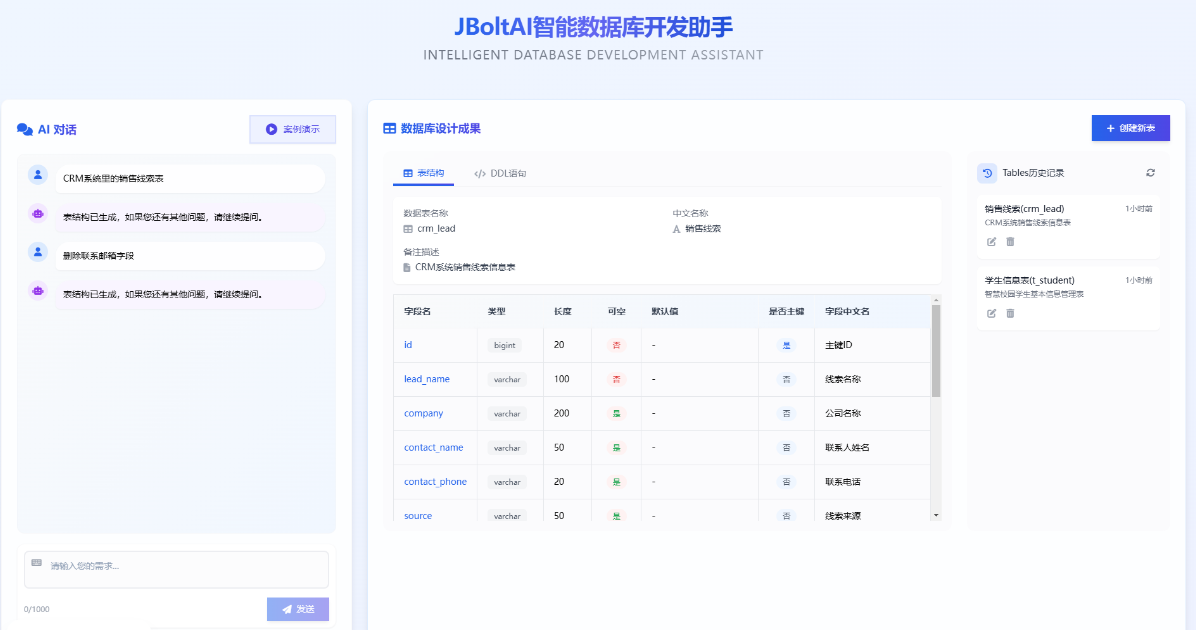Click the user avatar beside CRM系统里的销售线索表
Viewport: 1196px width, 630px height.
click(37, 175)
